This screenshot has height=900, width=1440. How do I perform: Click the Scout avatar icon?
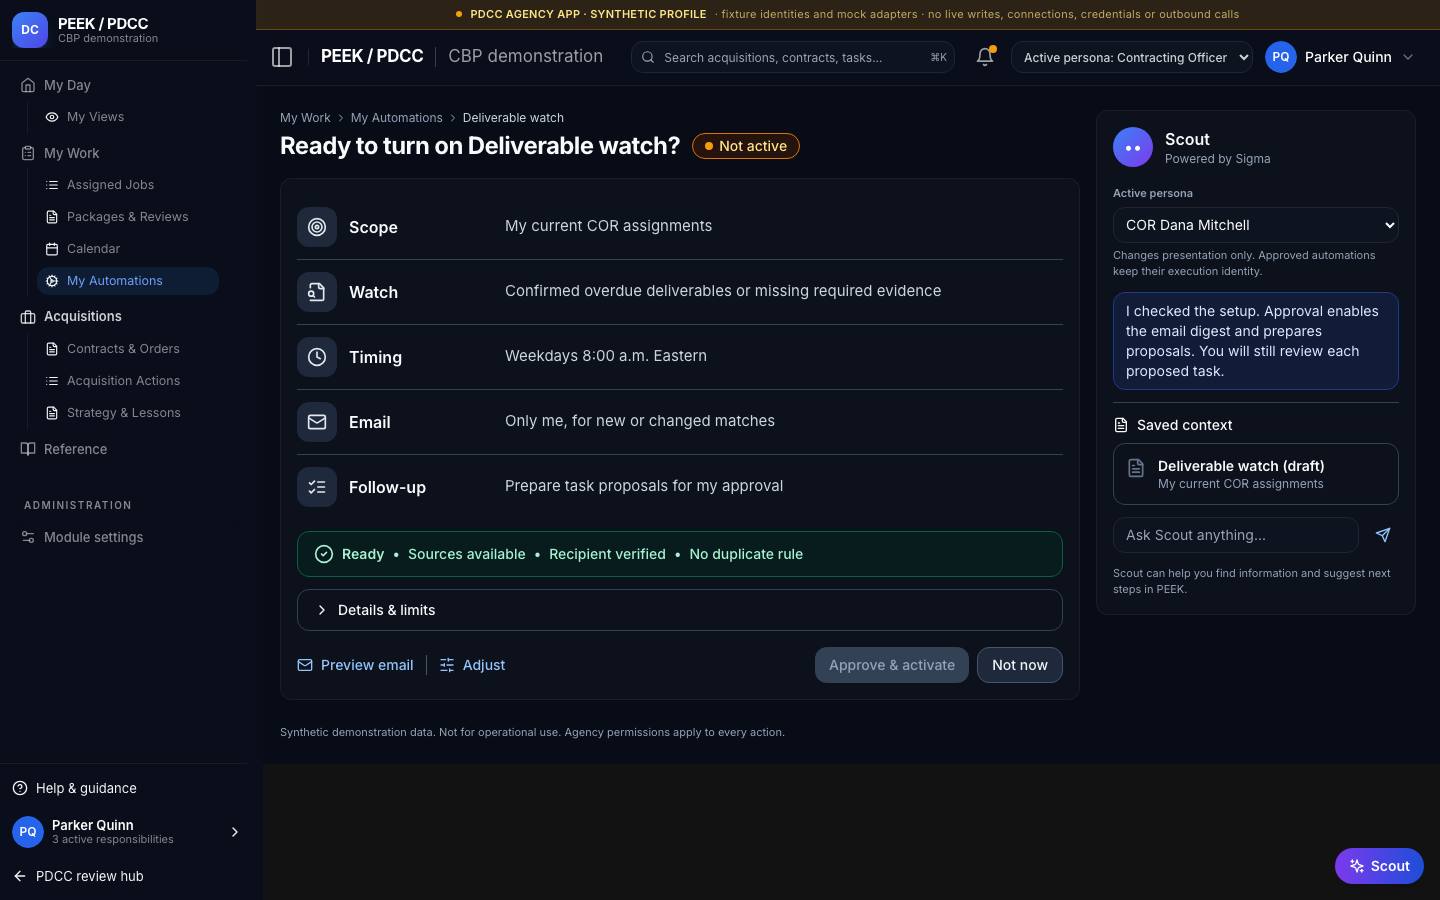pyautogui.click(x=1133, y=147)
